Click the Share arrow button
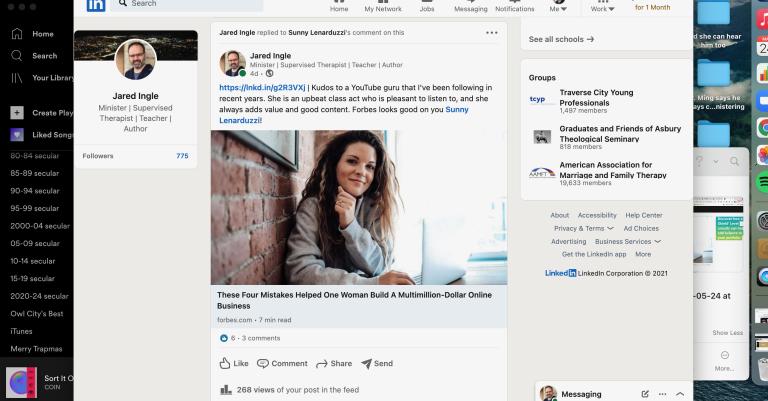The image size is (768, 401). pos(334,363)
